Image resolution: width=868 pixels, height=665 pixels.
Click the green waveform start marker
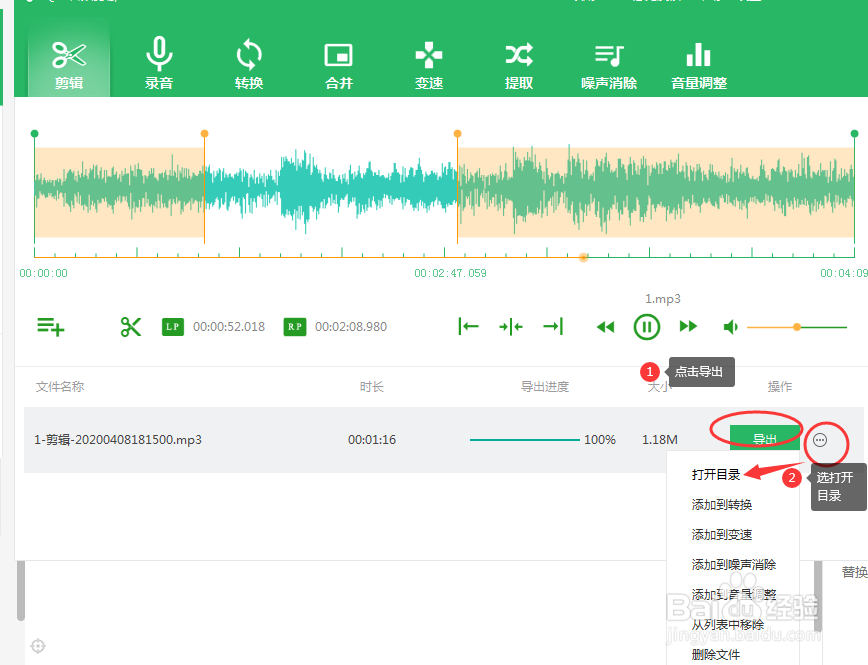tap(34, 133)
